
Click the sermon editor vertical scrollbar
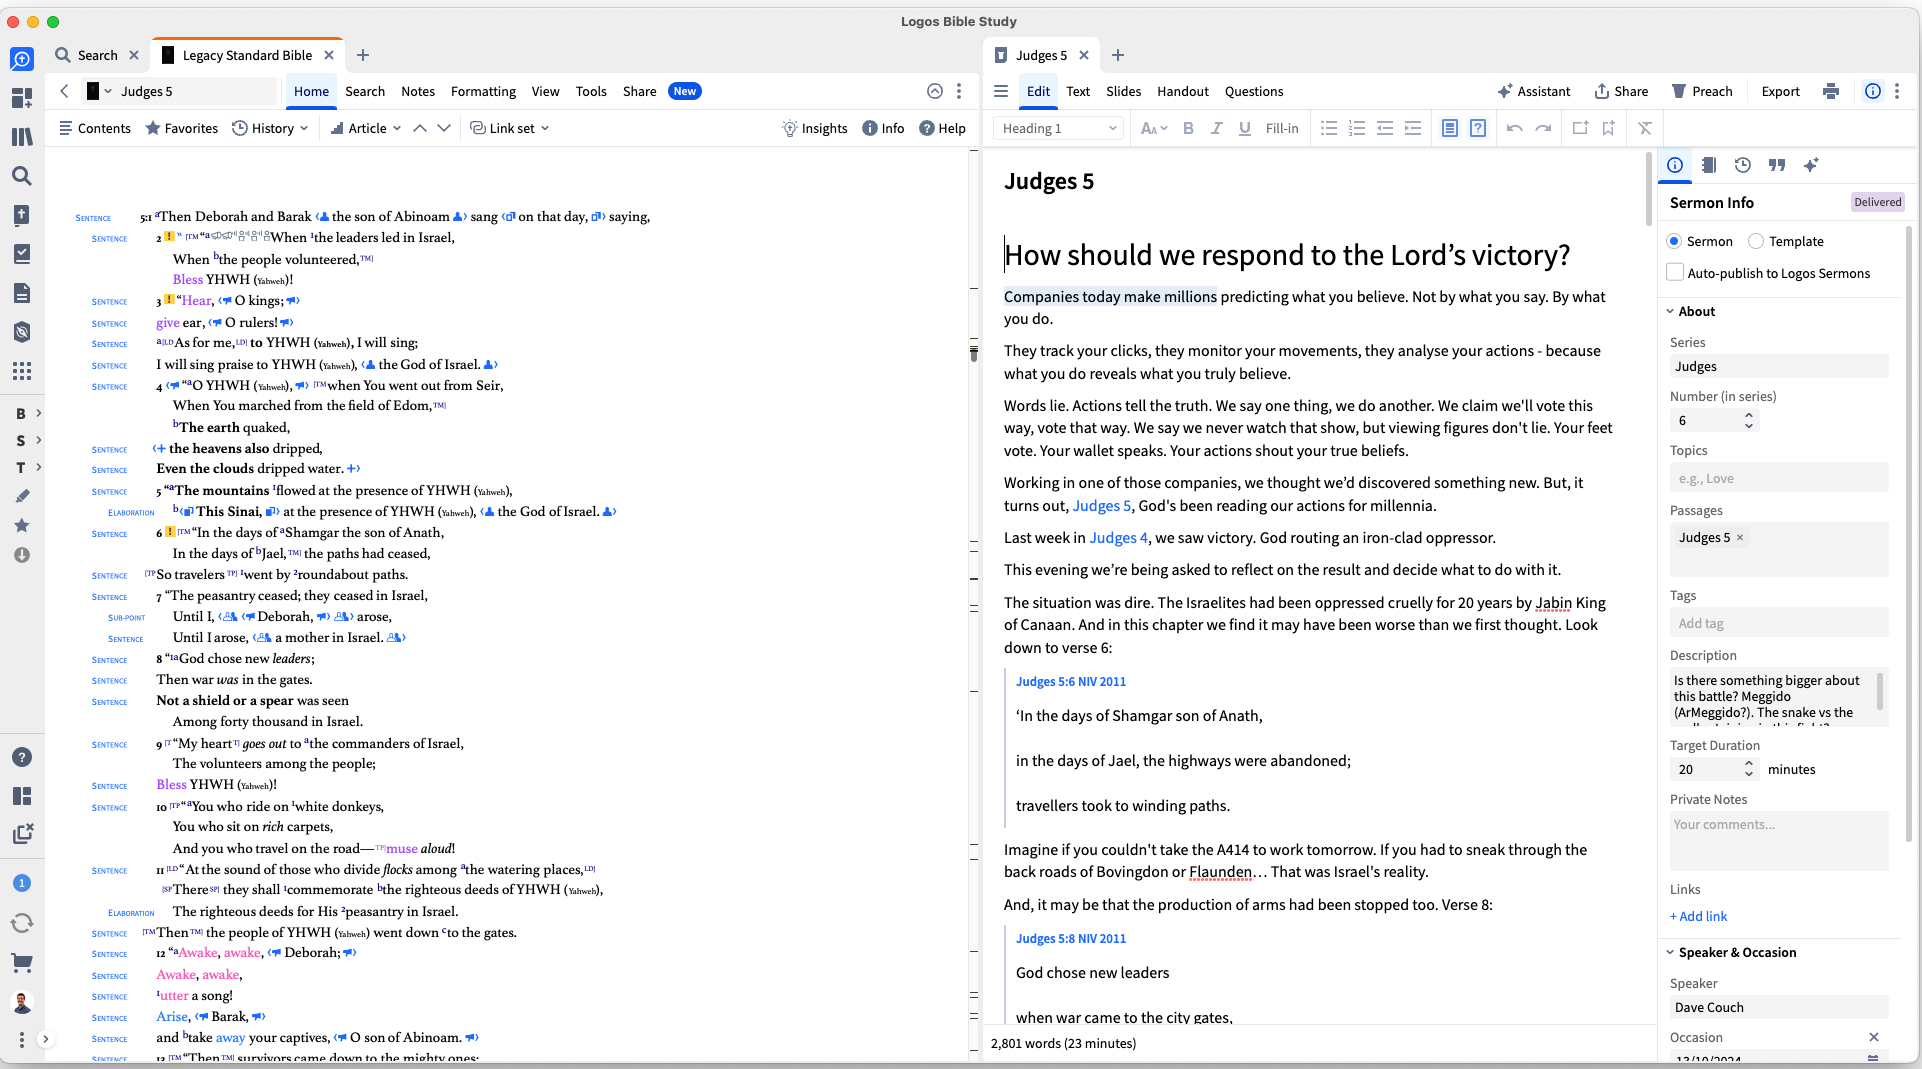[1649, 190]
